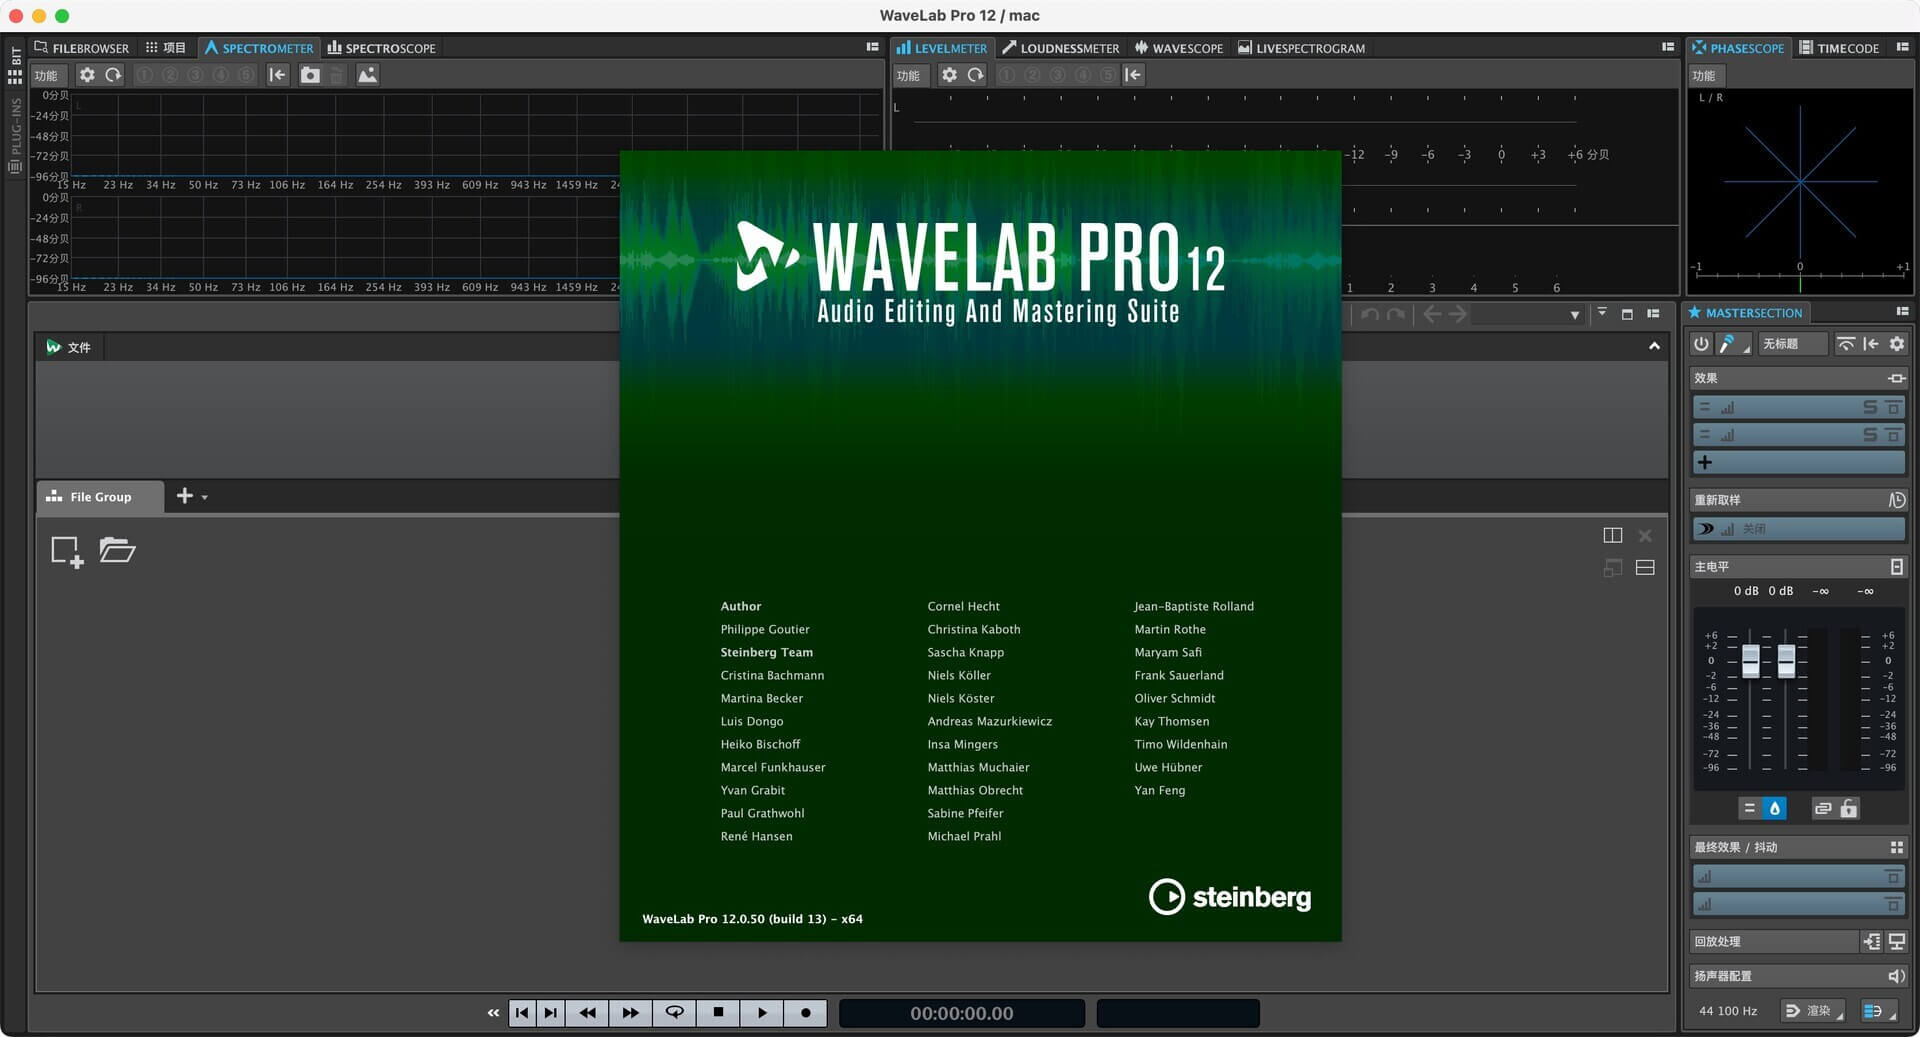Add a new file group tab
The image size is (1920, 1037).
(184, 496)
